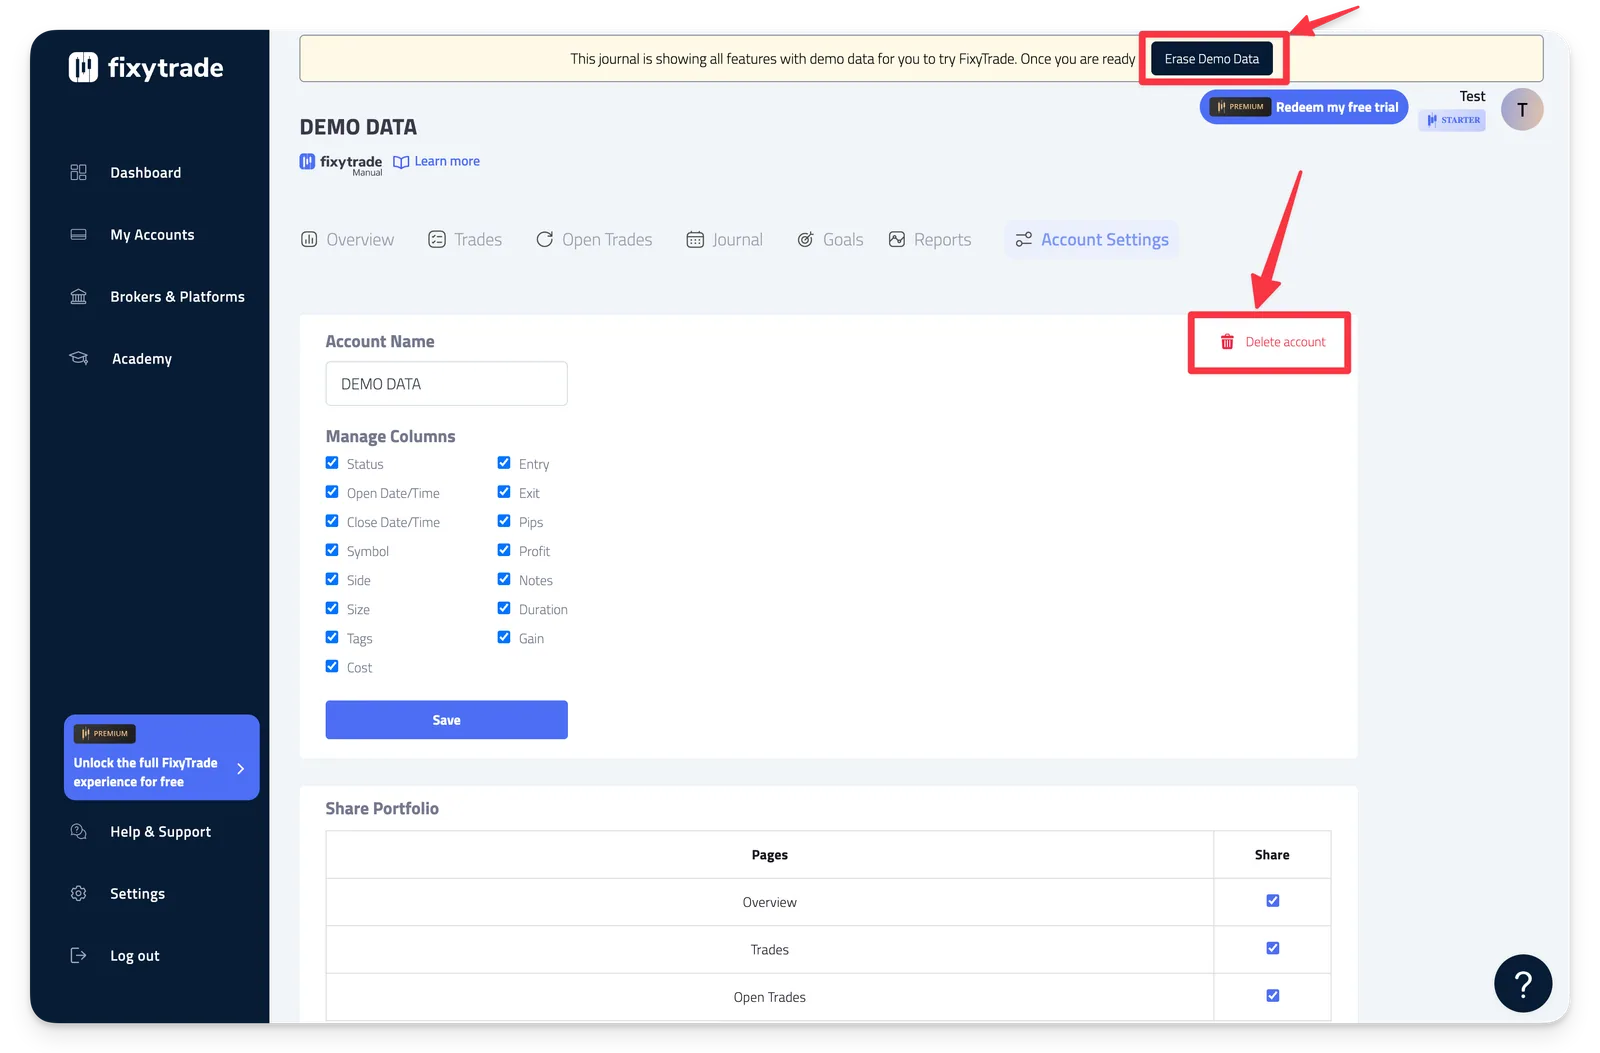1600x1053 pixels.
Task: Toggle the Cost column checkbox
Action: click(x=332, y=666)
